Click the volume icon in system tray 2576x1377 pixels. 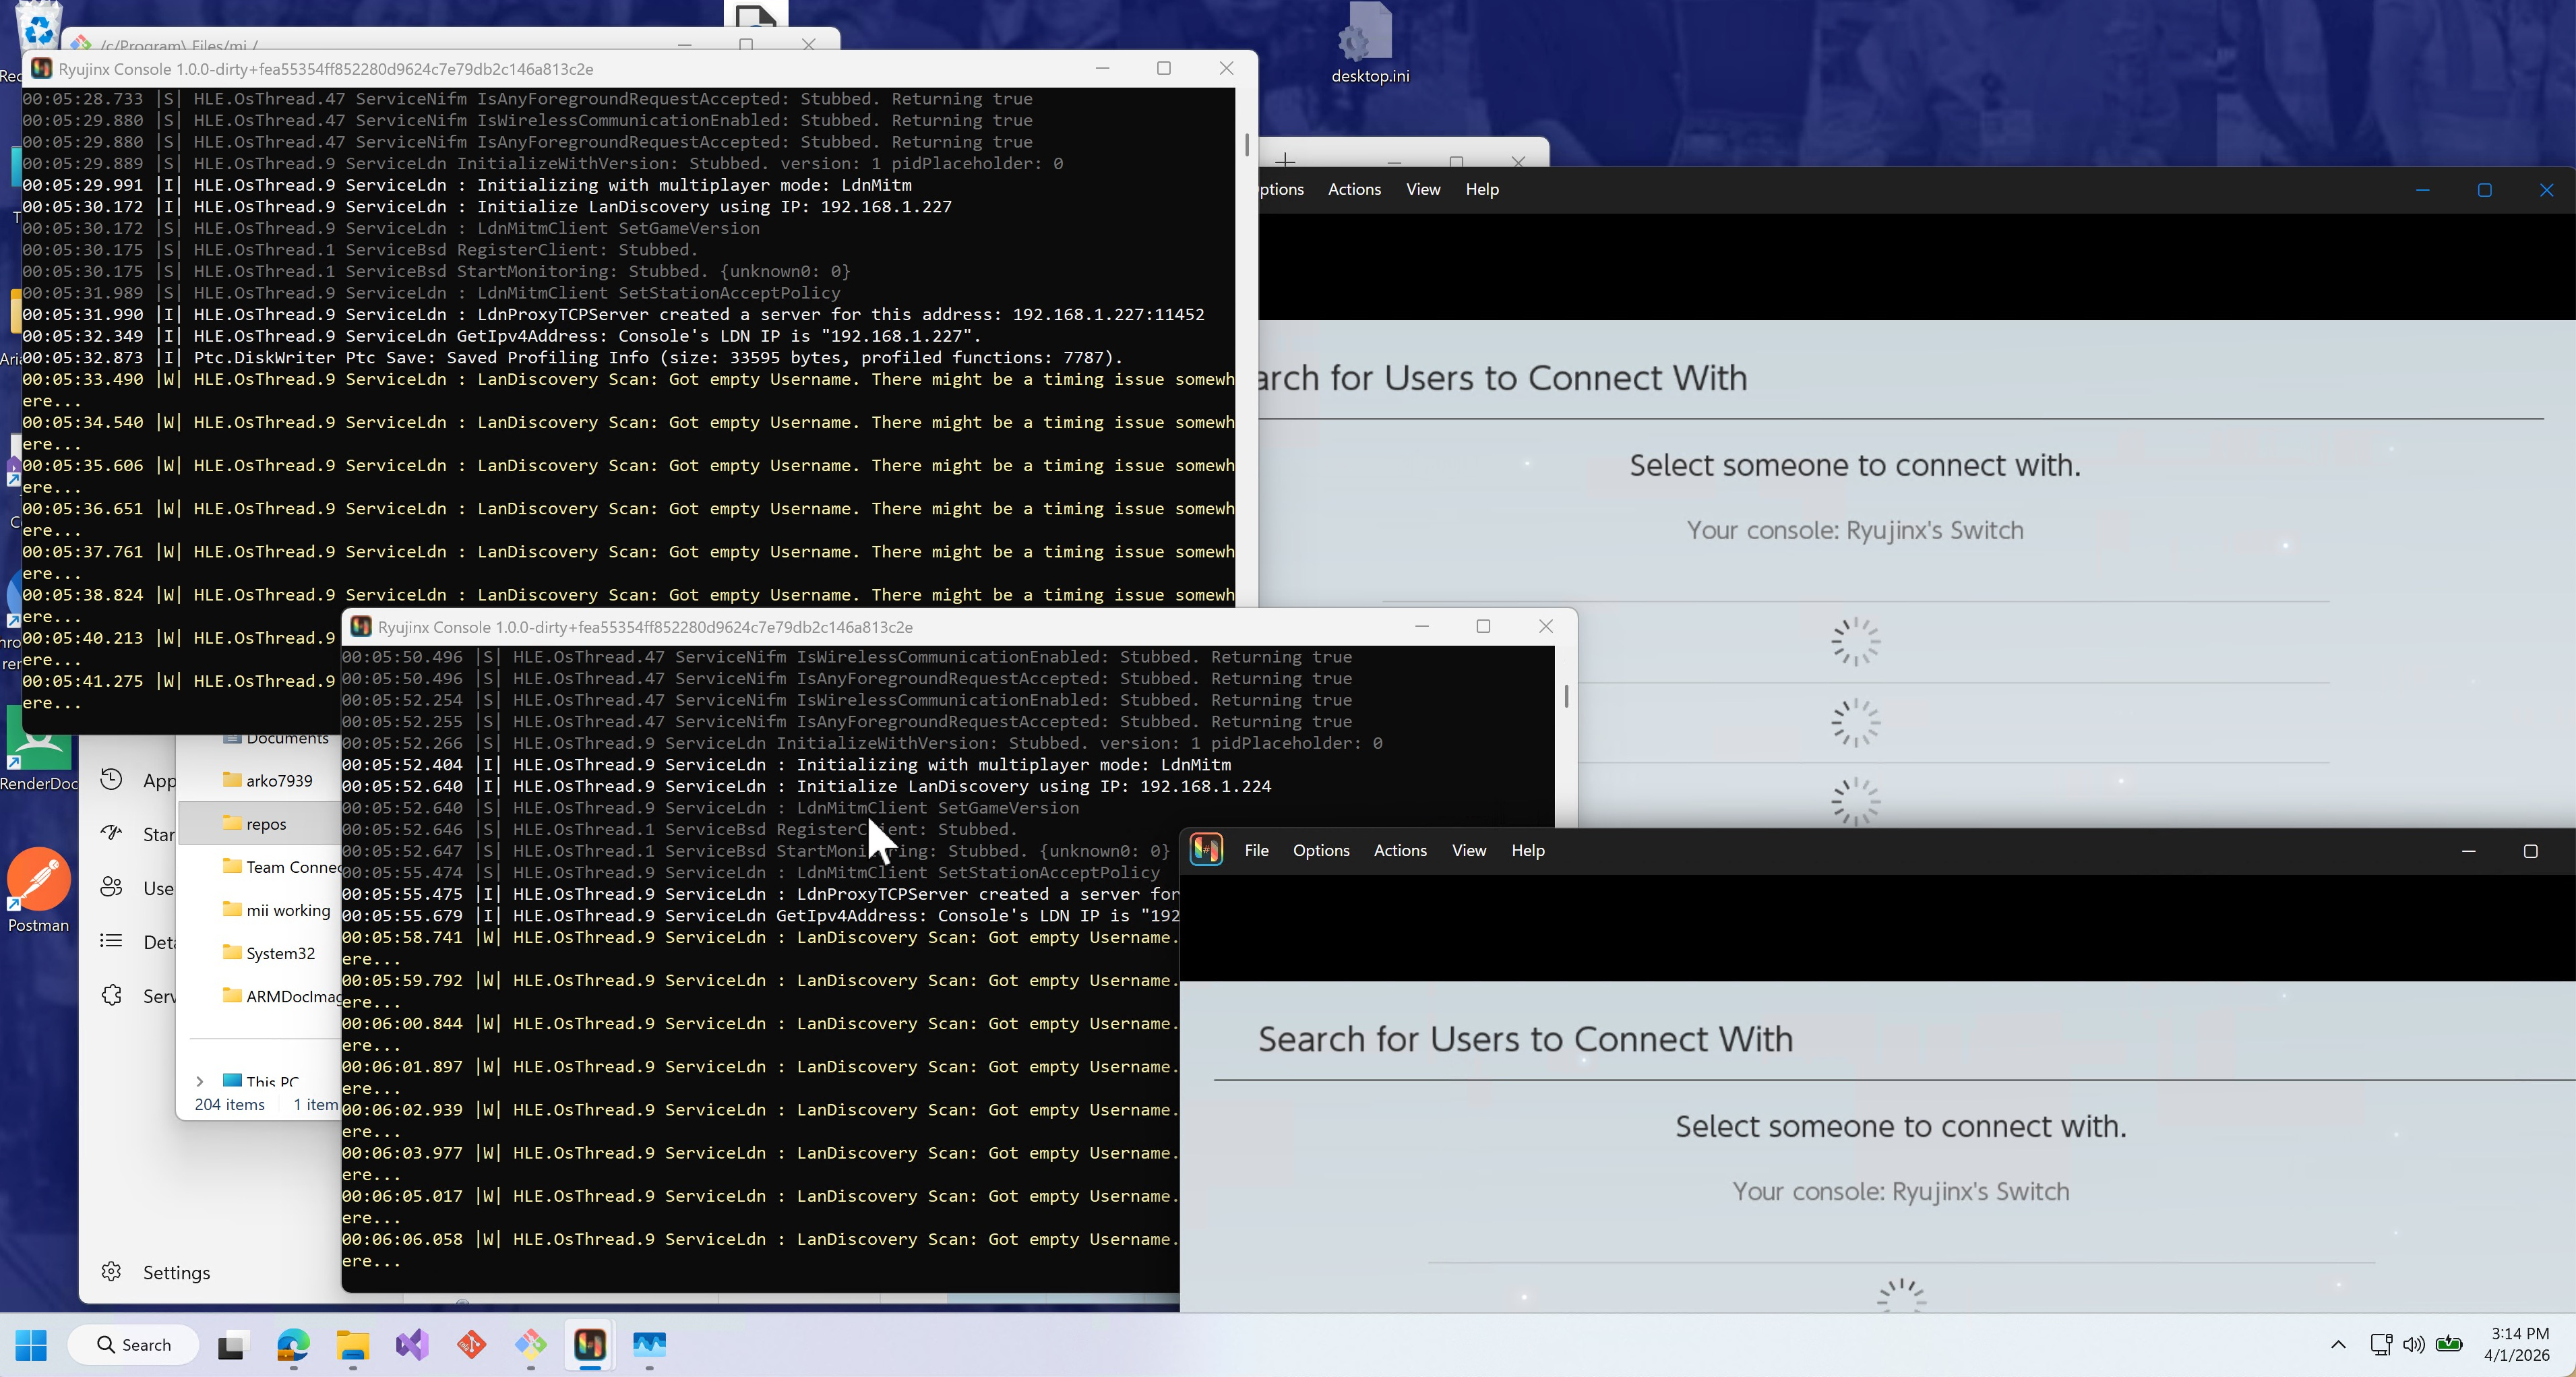(2413, 1344)
